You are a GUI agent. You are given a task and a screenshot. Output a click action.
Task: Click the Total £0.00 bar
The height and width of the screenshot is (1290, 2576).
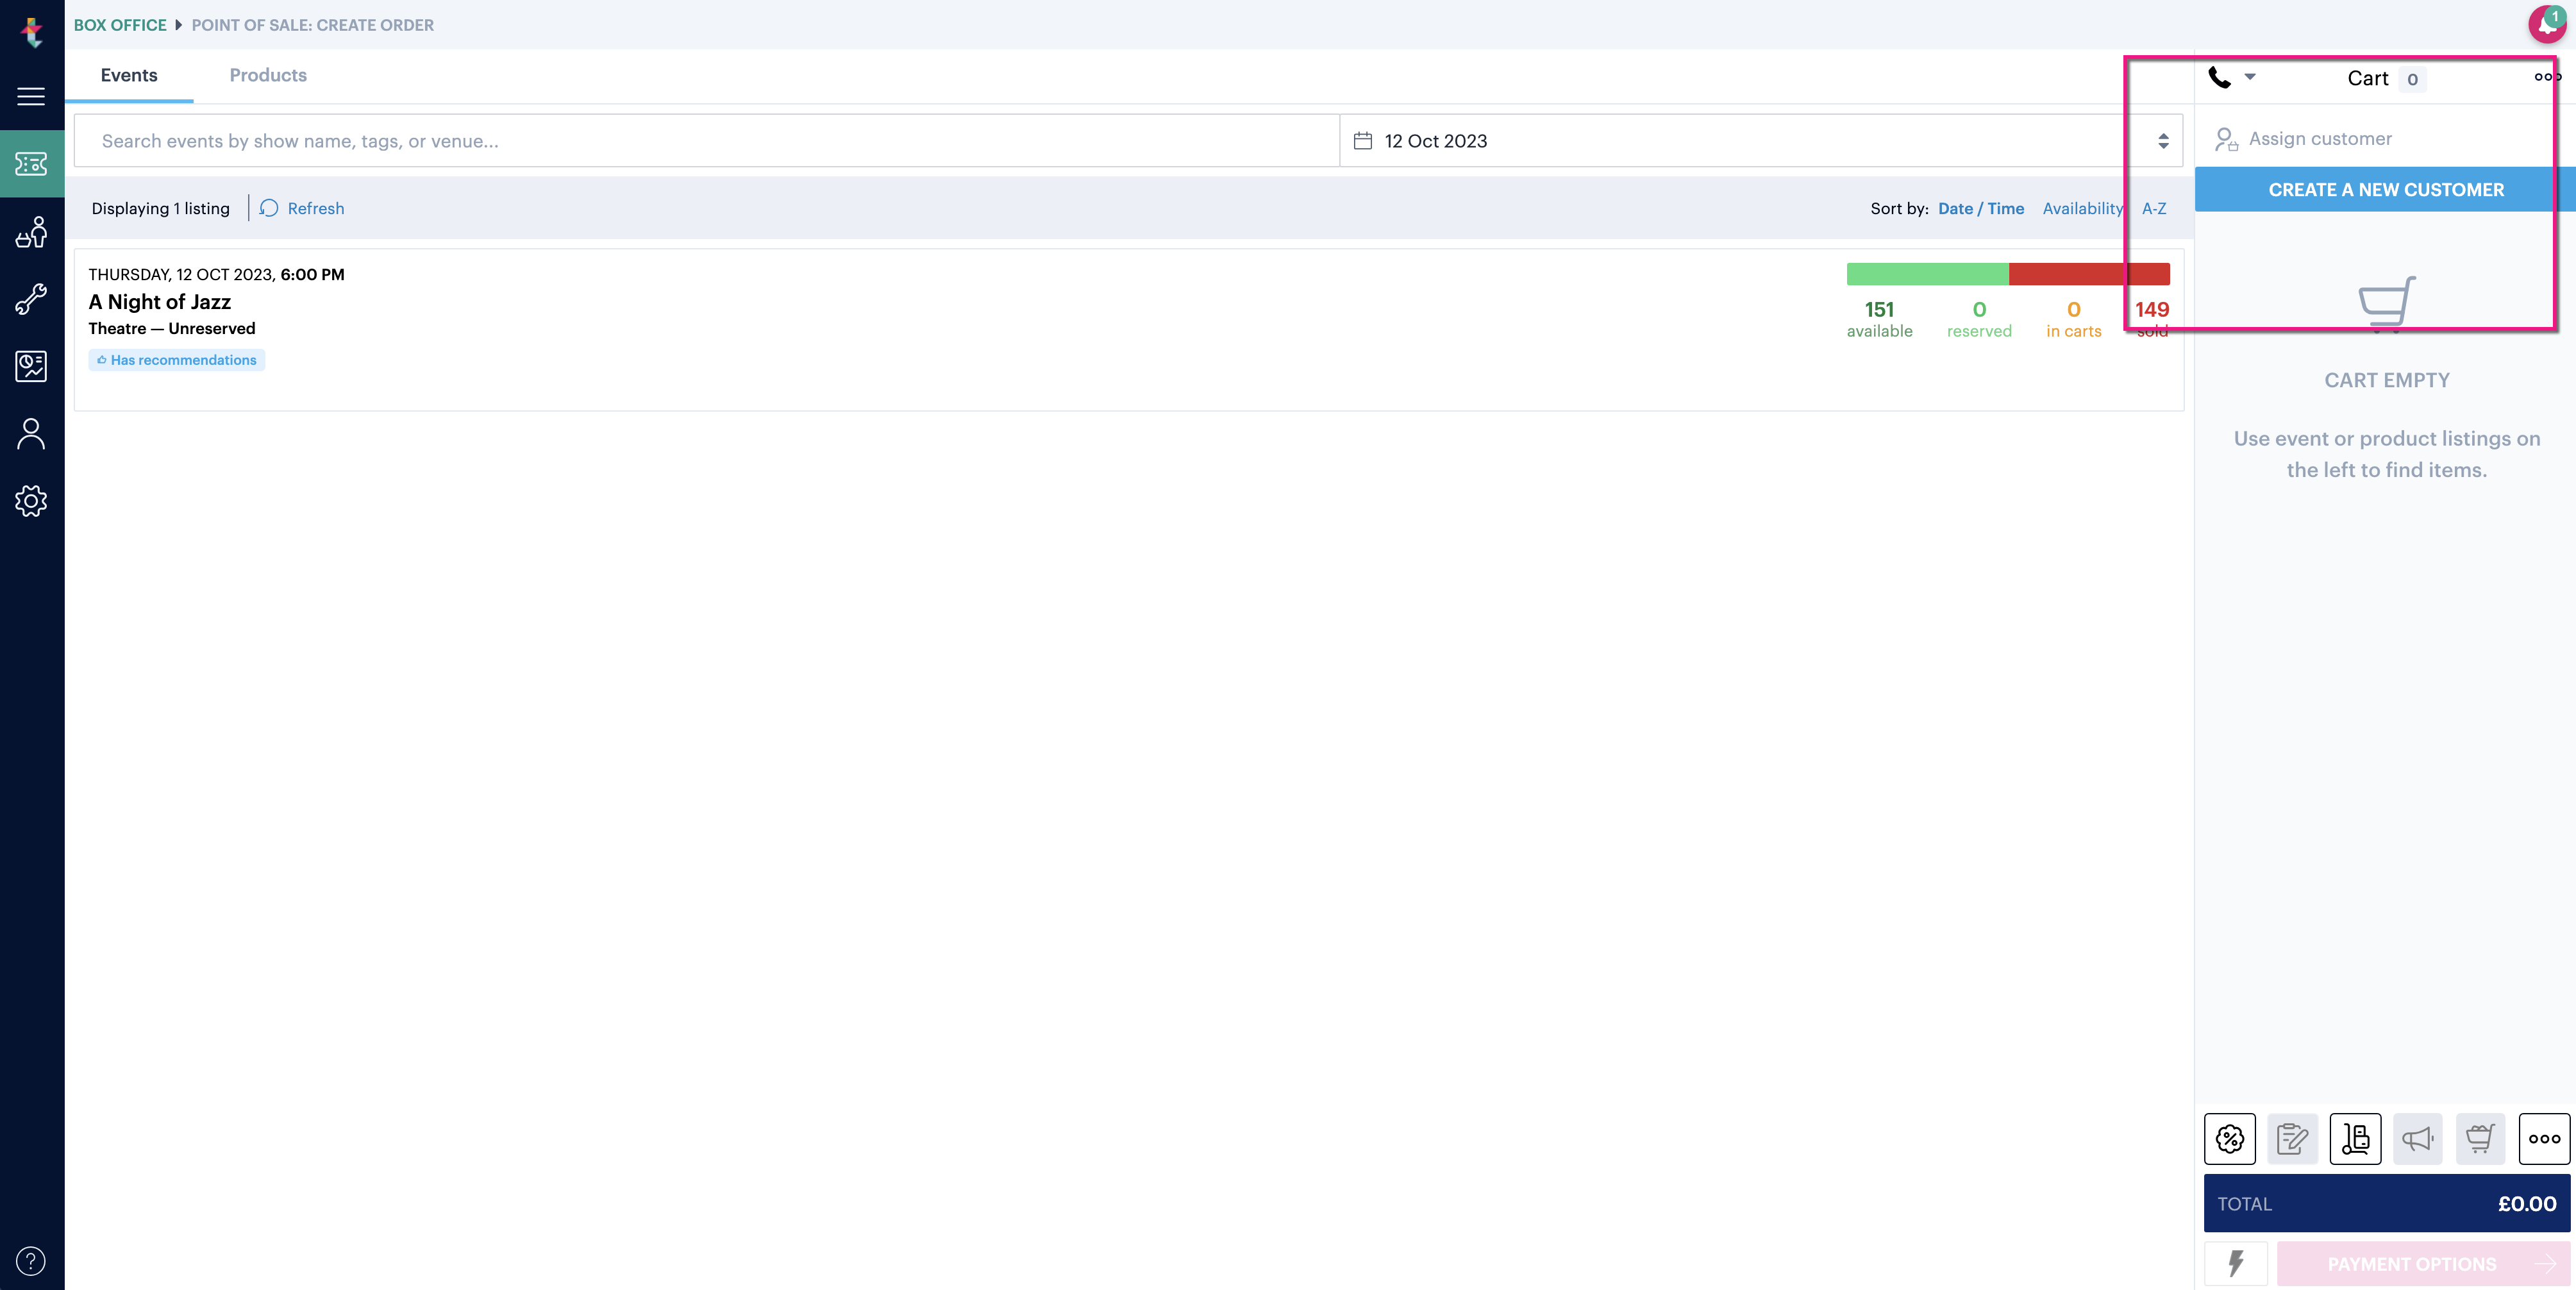2386,1203
